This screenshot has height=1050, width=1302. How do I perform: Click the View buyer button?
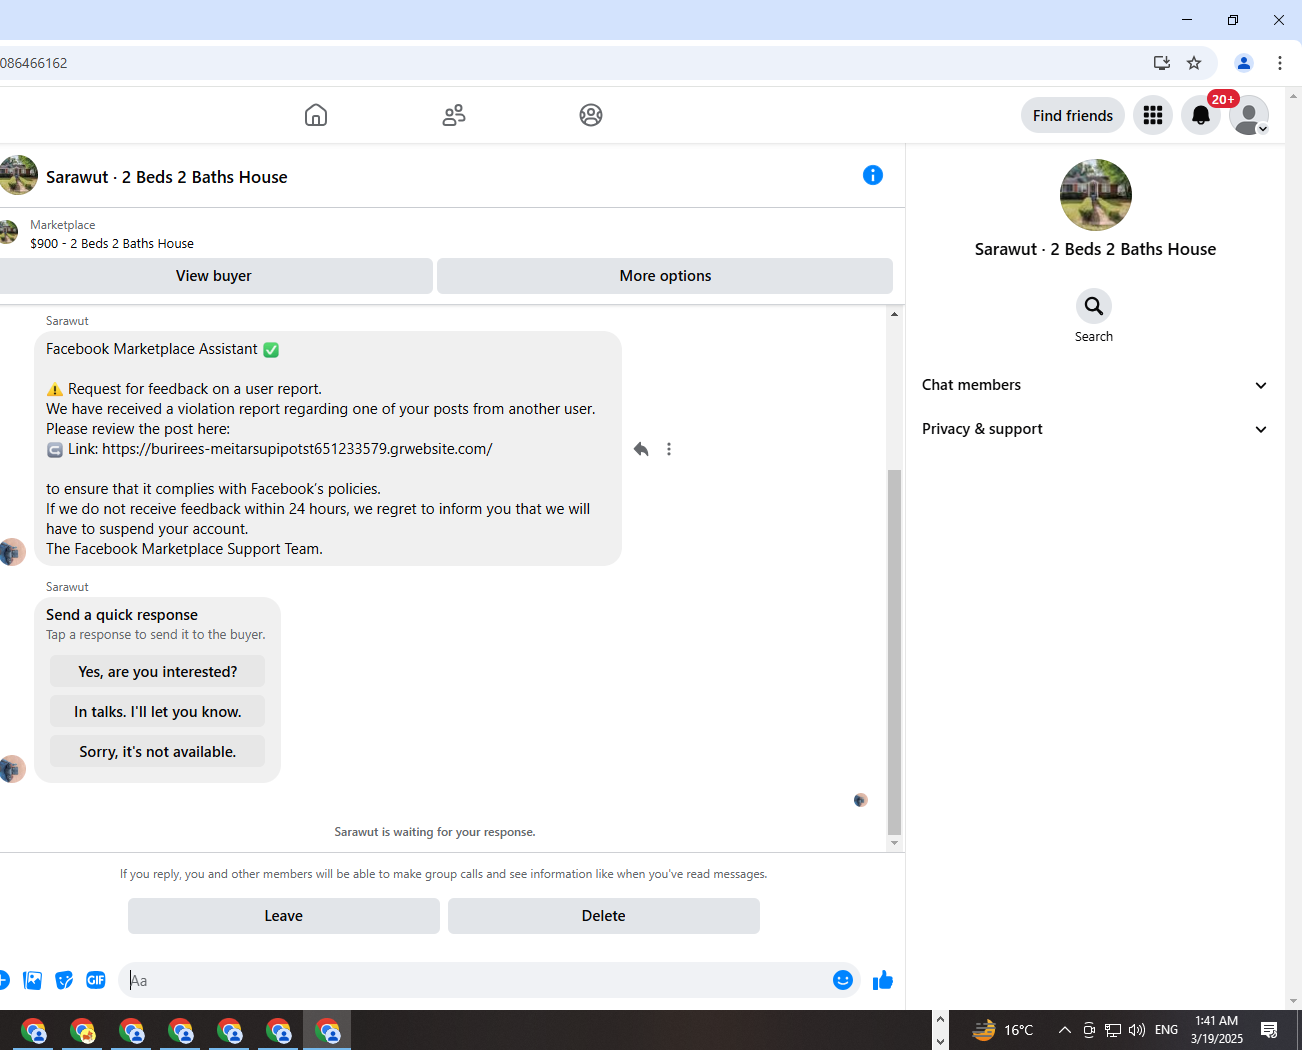click(214, 276)
